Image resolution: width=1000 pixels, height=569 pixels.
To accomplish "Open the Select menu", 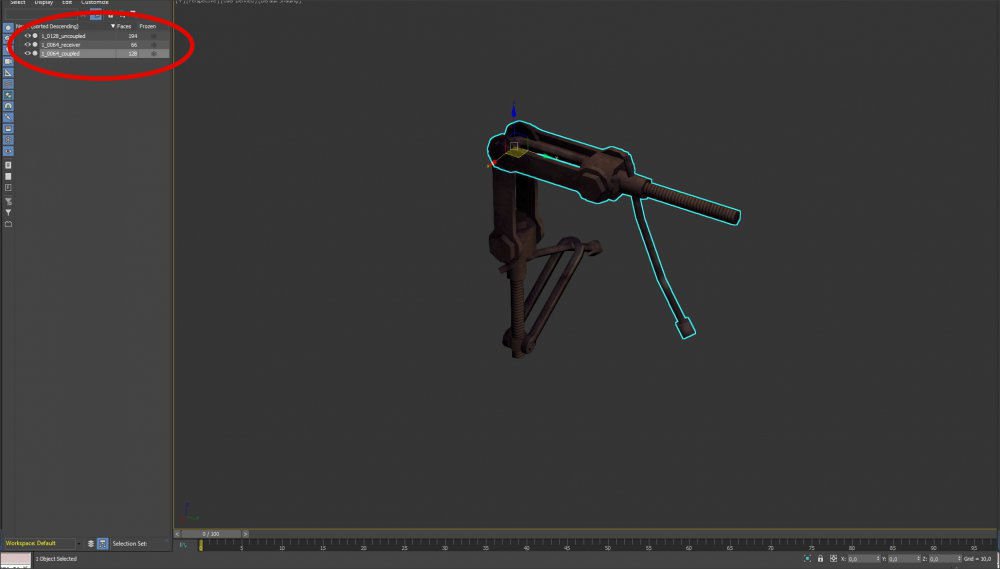I will point(17,3).
